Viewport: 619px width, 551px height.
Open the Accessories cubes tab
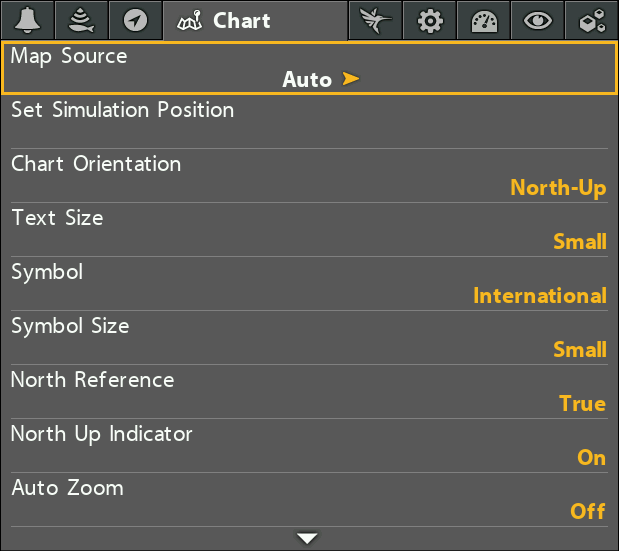[x=591, y=20]
